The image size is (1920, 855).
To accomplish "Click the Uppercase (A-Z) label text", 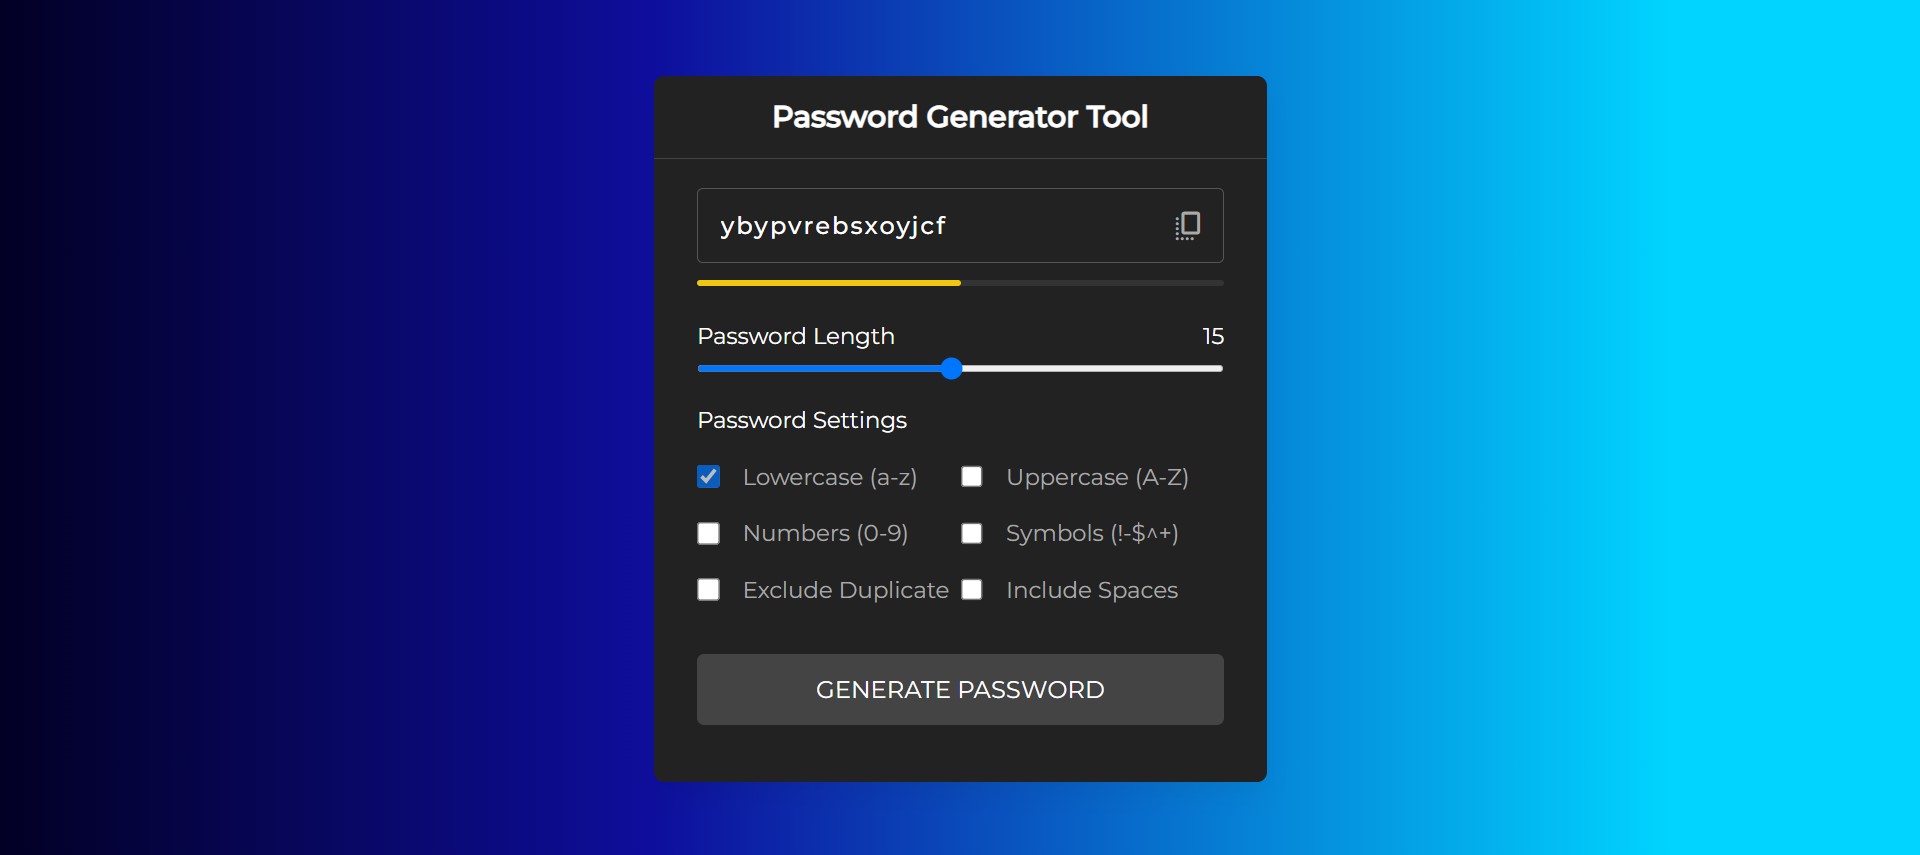I will [x=1097, y=478].
